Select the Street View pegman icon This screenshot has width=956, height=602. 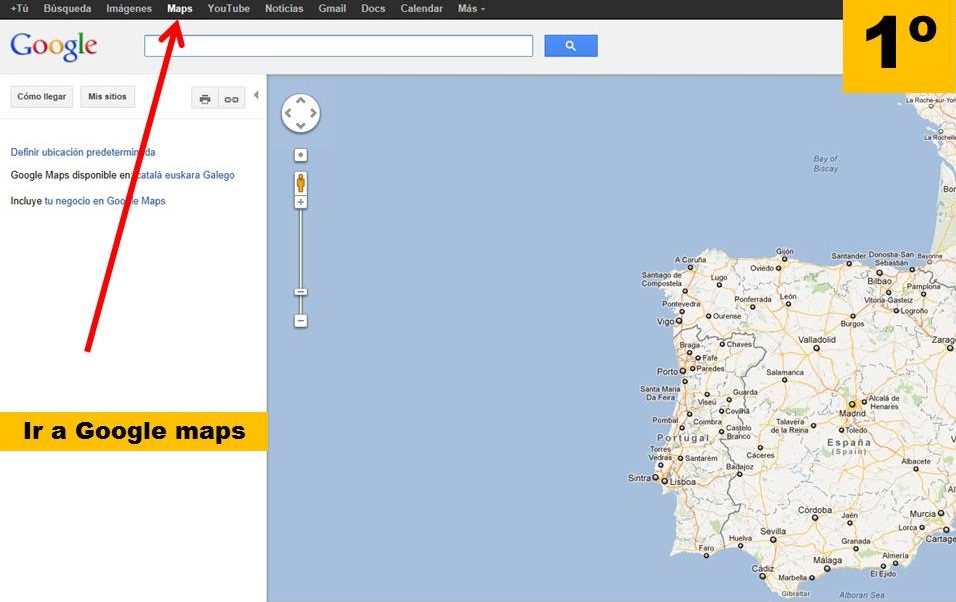[x=300, y=182]
